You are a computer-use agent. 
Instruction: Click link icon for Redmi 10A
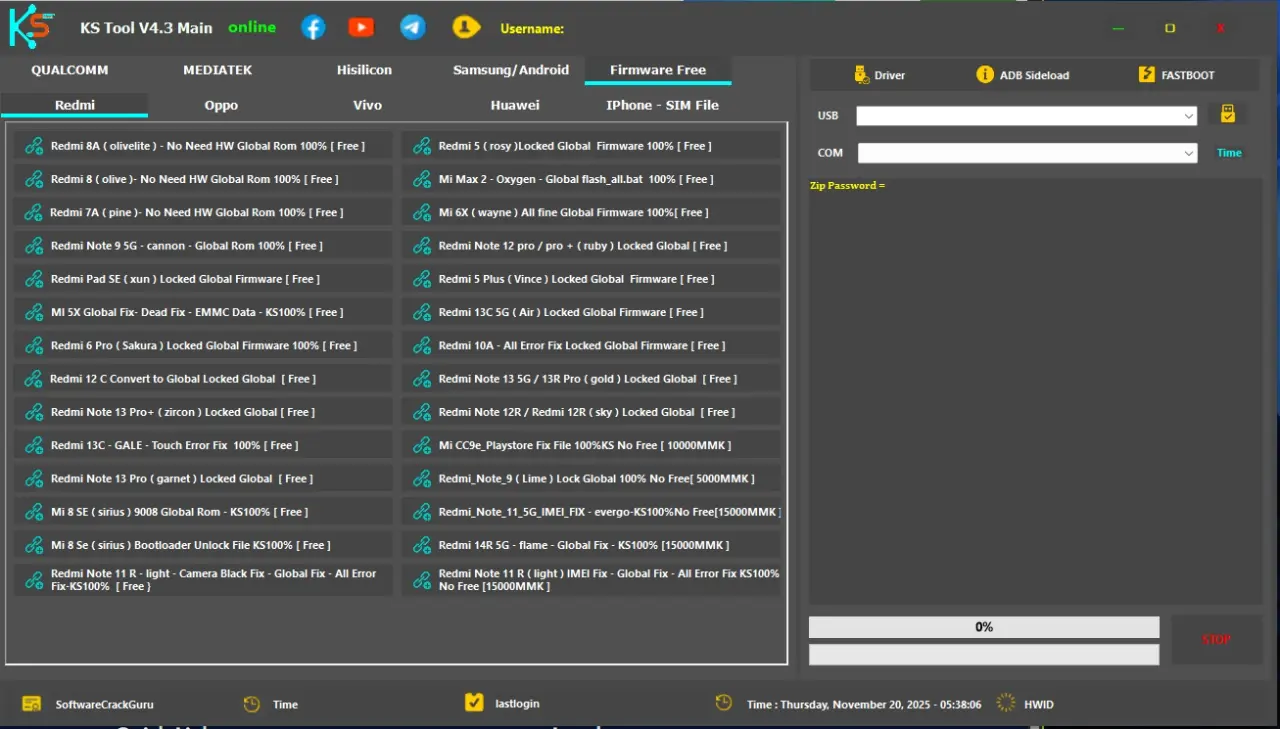(422, 346)
